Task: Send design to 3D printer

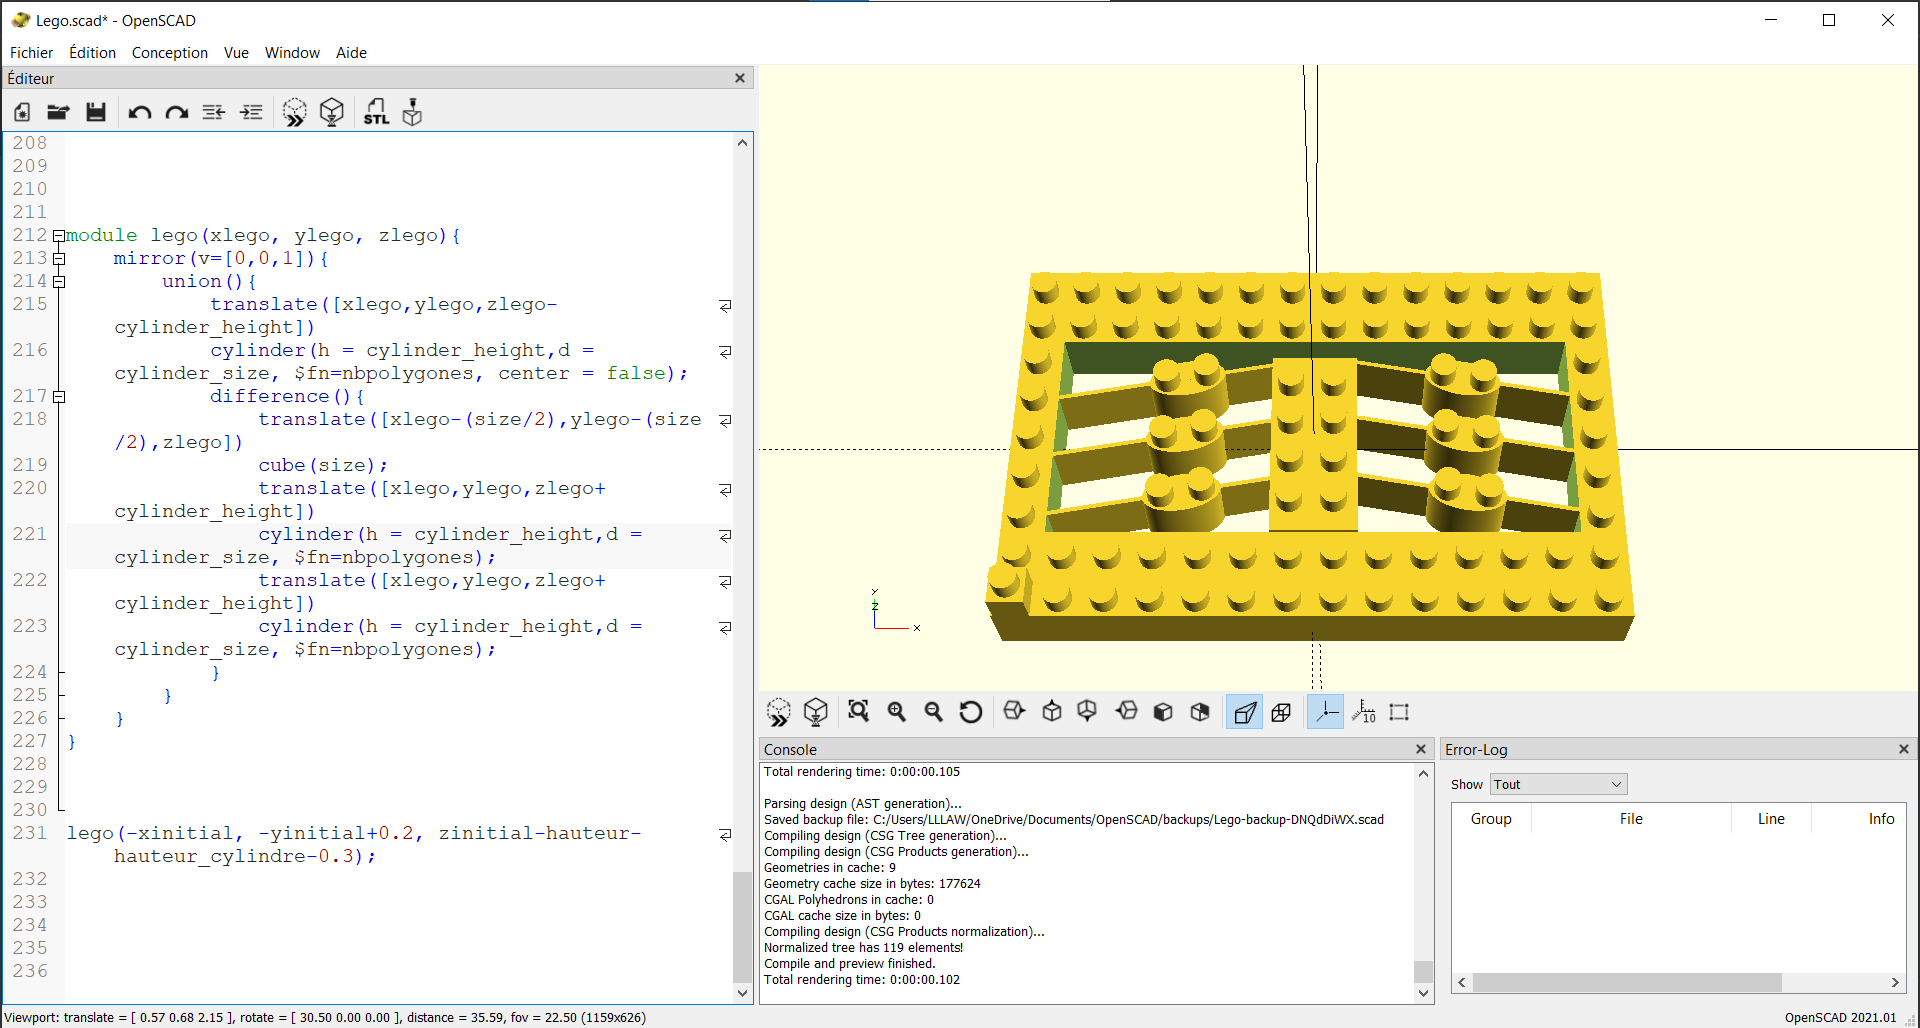Action: 412,112
